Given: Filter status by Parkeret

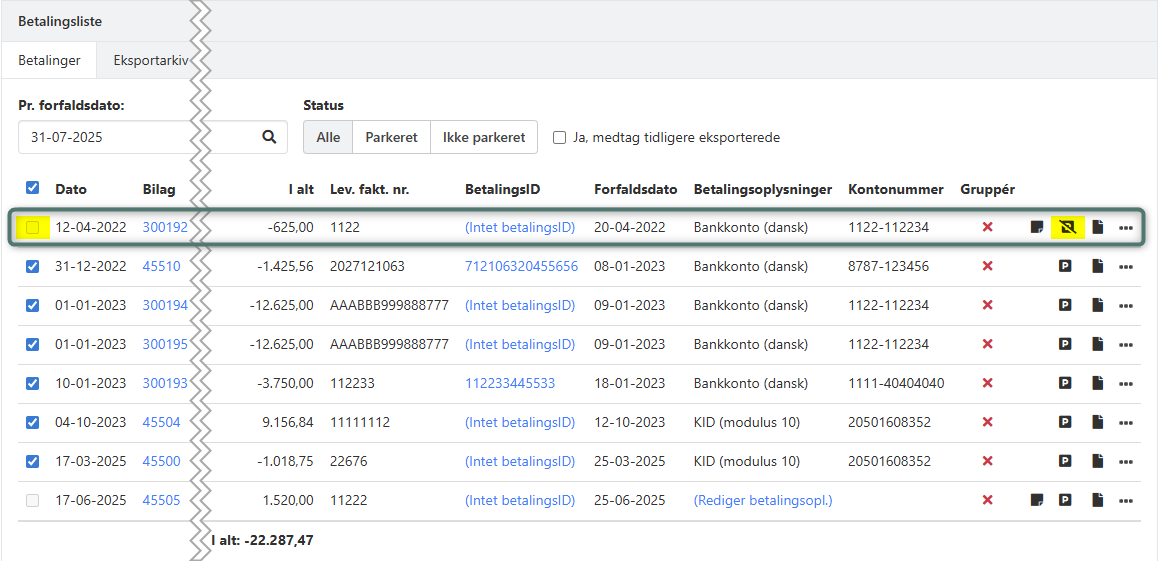Looking at the screenshot, I should click(391, 138).
